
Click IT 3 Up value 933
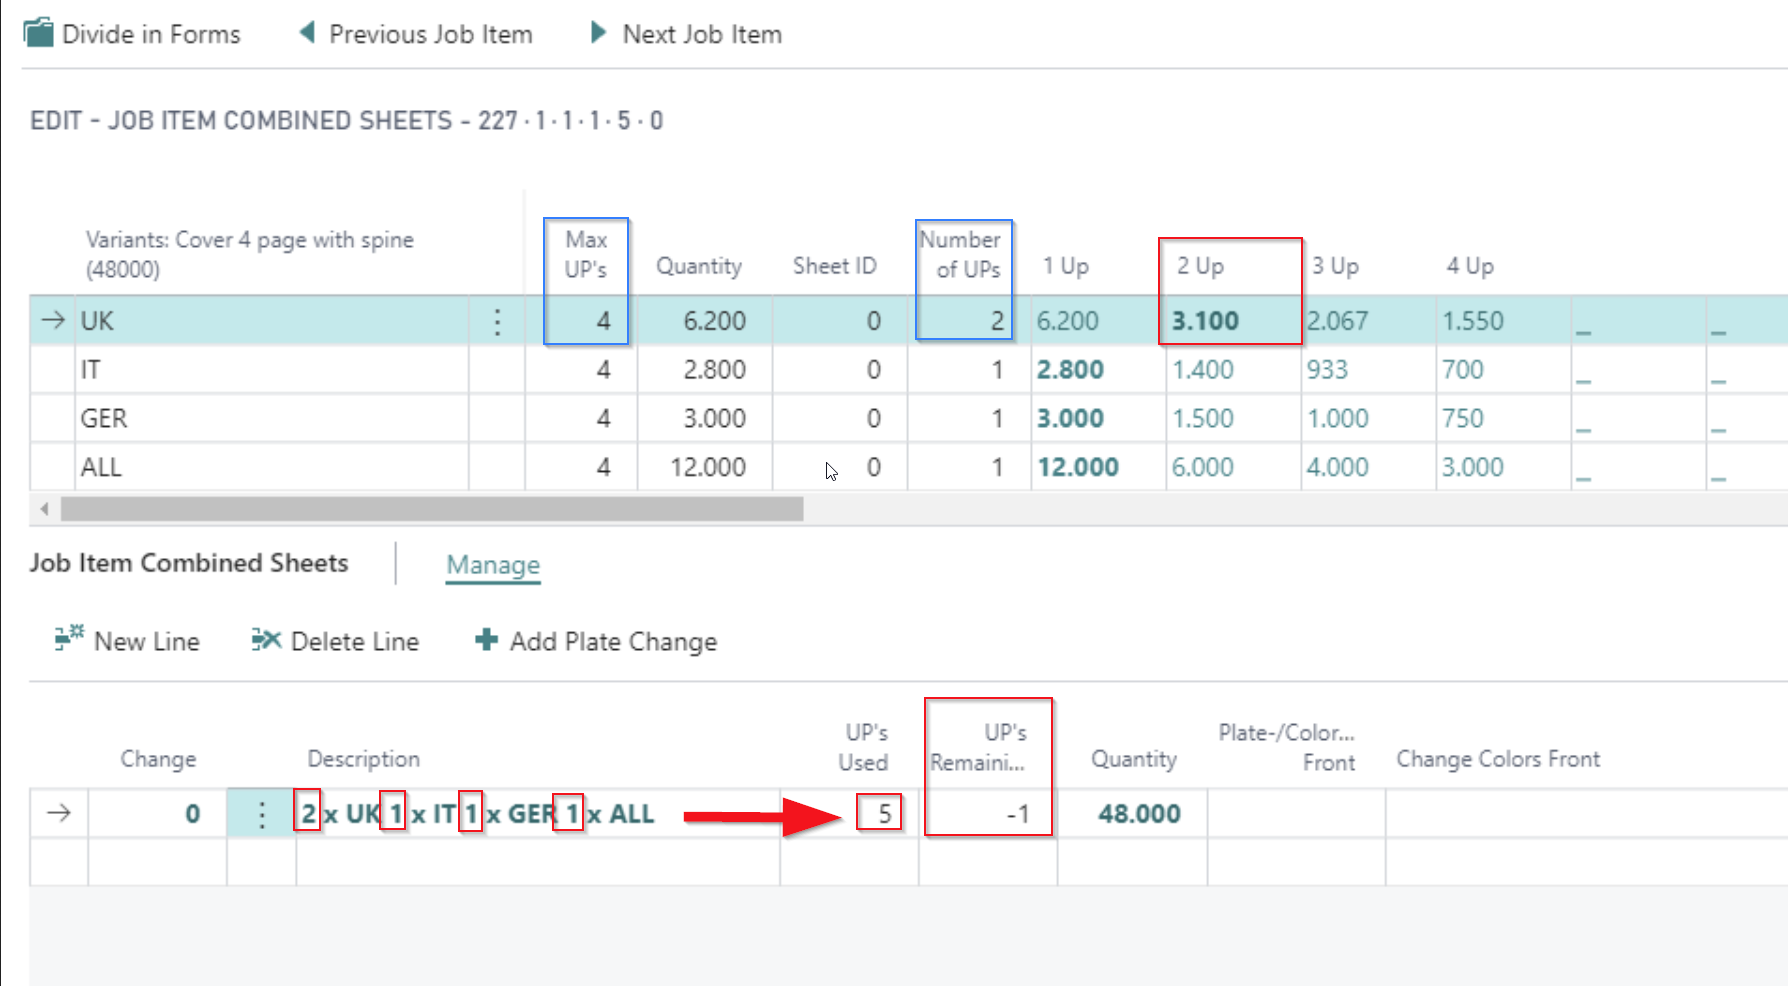pyautogui.click(x=1327, y=370)
